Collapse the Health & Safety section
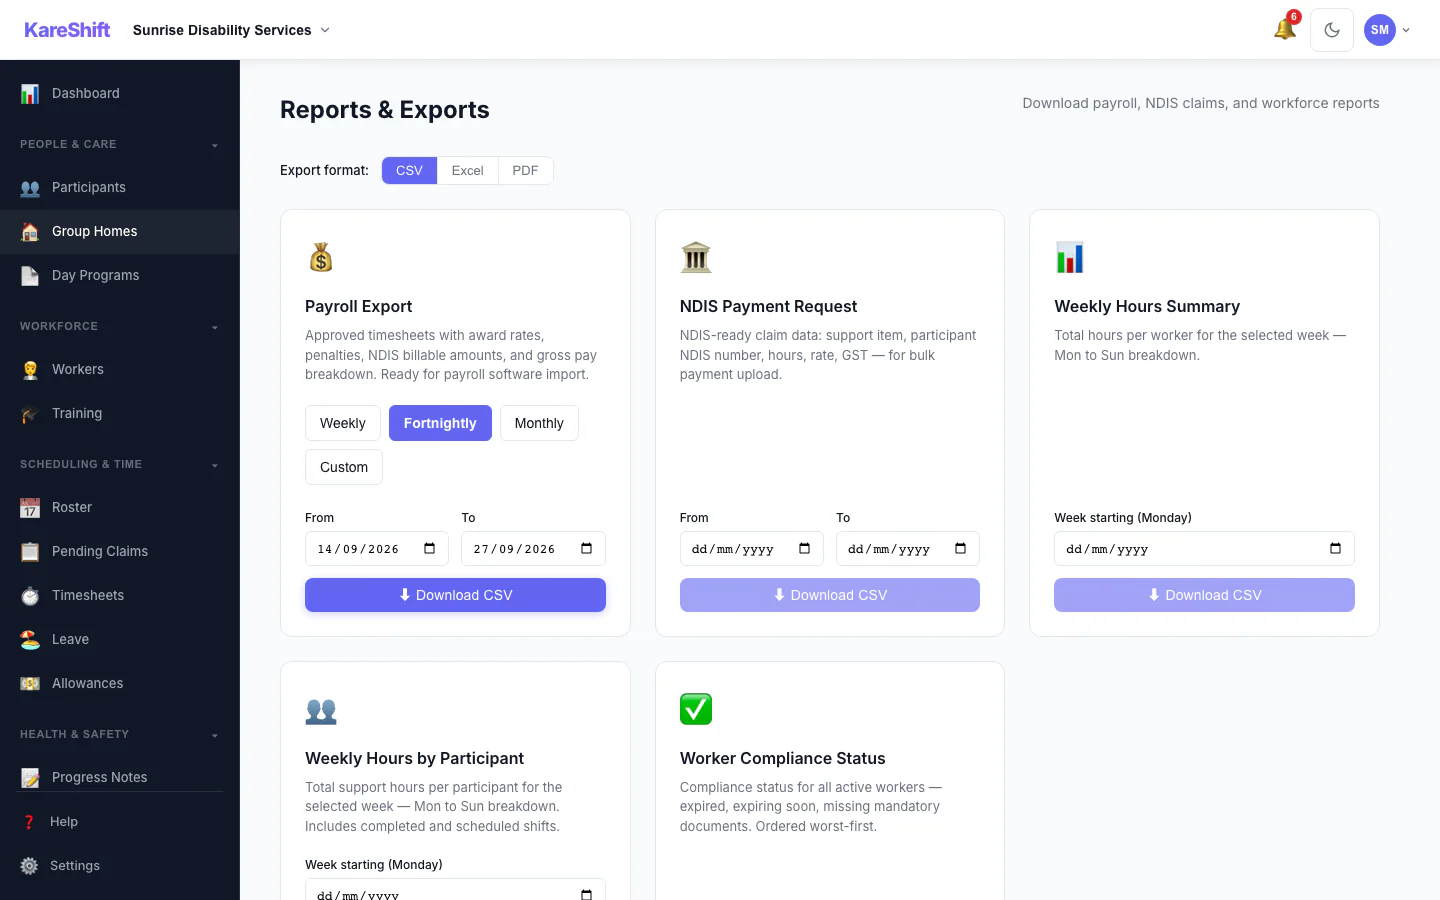This screenshot has height=900, width=1440. click(x=215, y=735)
